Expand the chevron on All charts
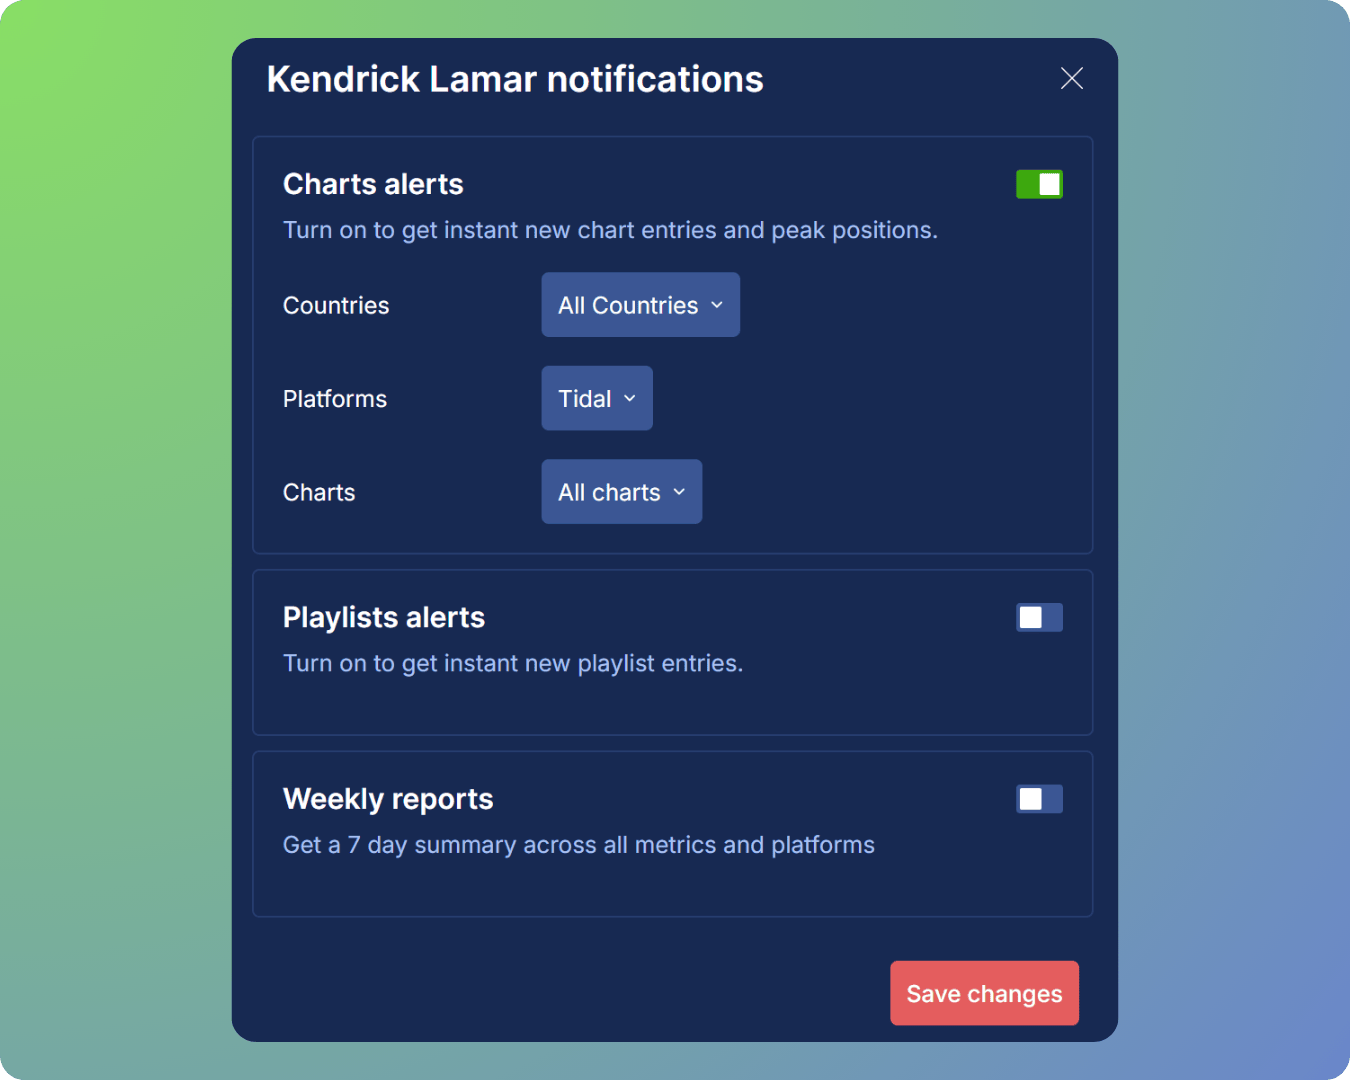 point(678,492)
